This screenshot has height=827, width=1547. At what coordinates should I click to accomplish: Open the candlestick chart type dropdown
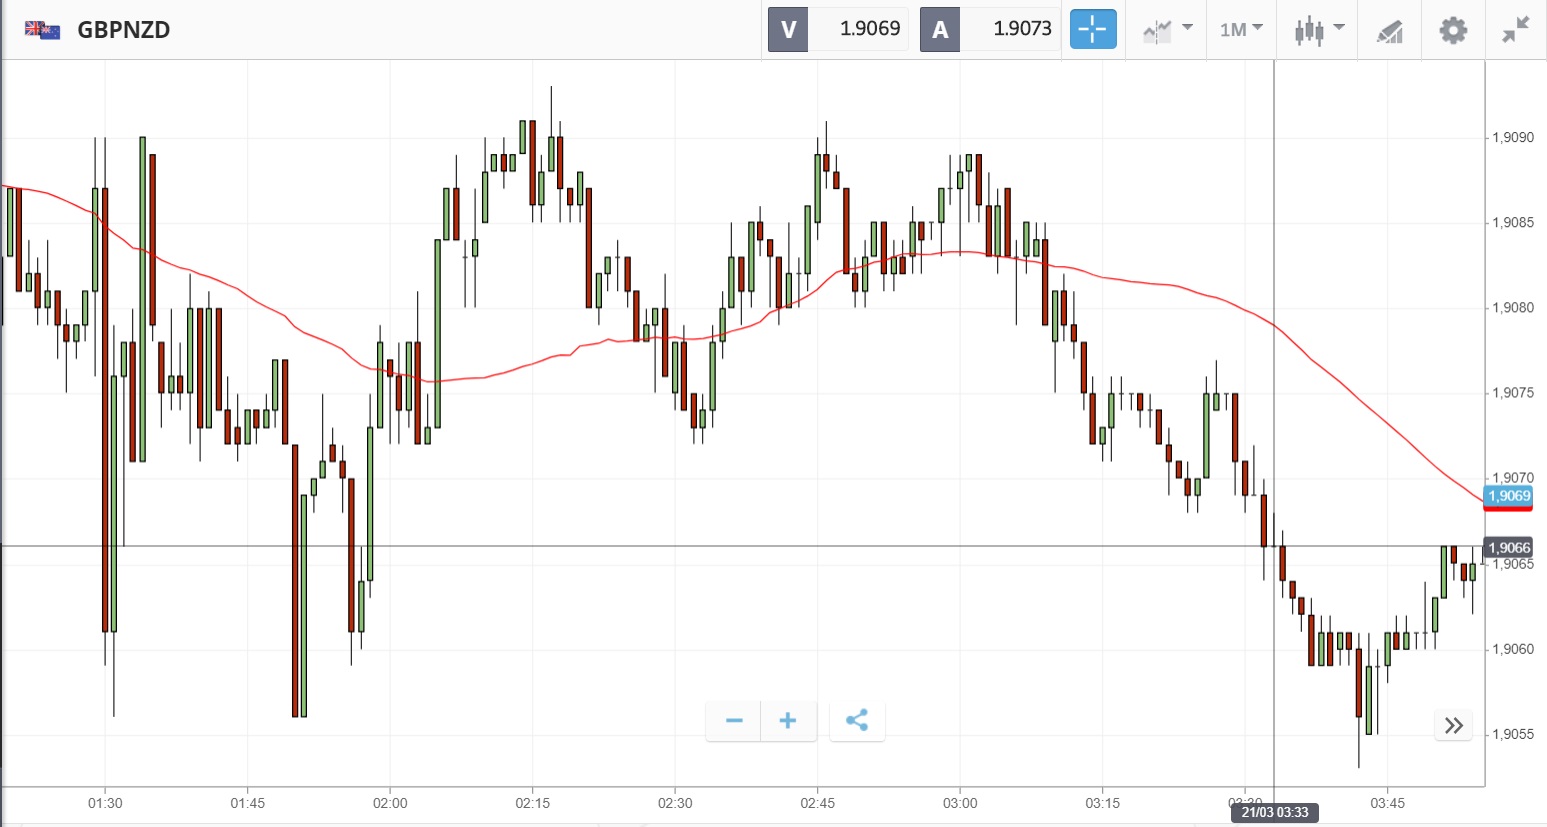click(x=1318, y=29)
